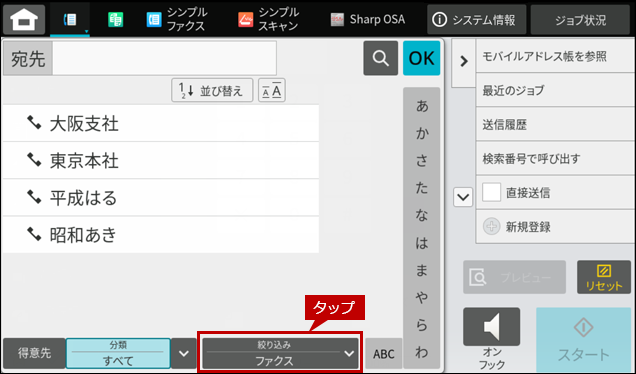
Task: Go to the home screen icon
Action: pos(24,19)
